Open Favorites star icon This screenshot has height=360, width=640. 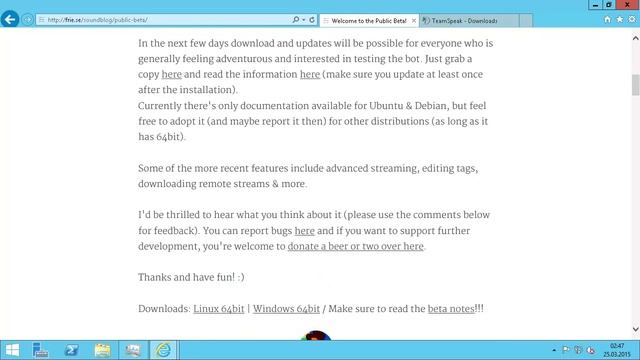[620, 19]
